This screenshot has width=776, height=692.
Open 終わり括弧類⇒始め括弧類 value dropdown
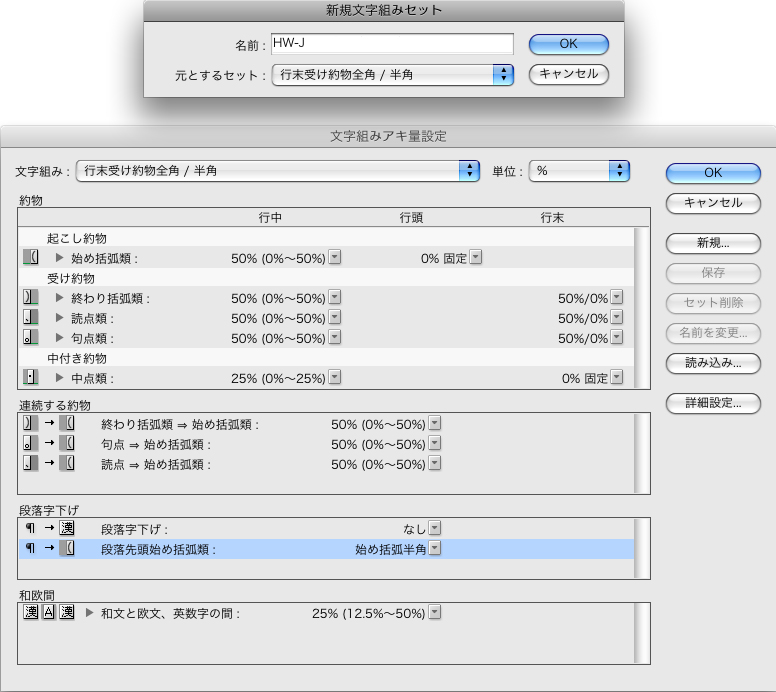pyautogui.click(x=435, y=423)
